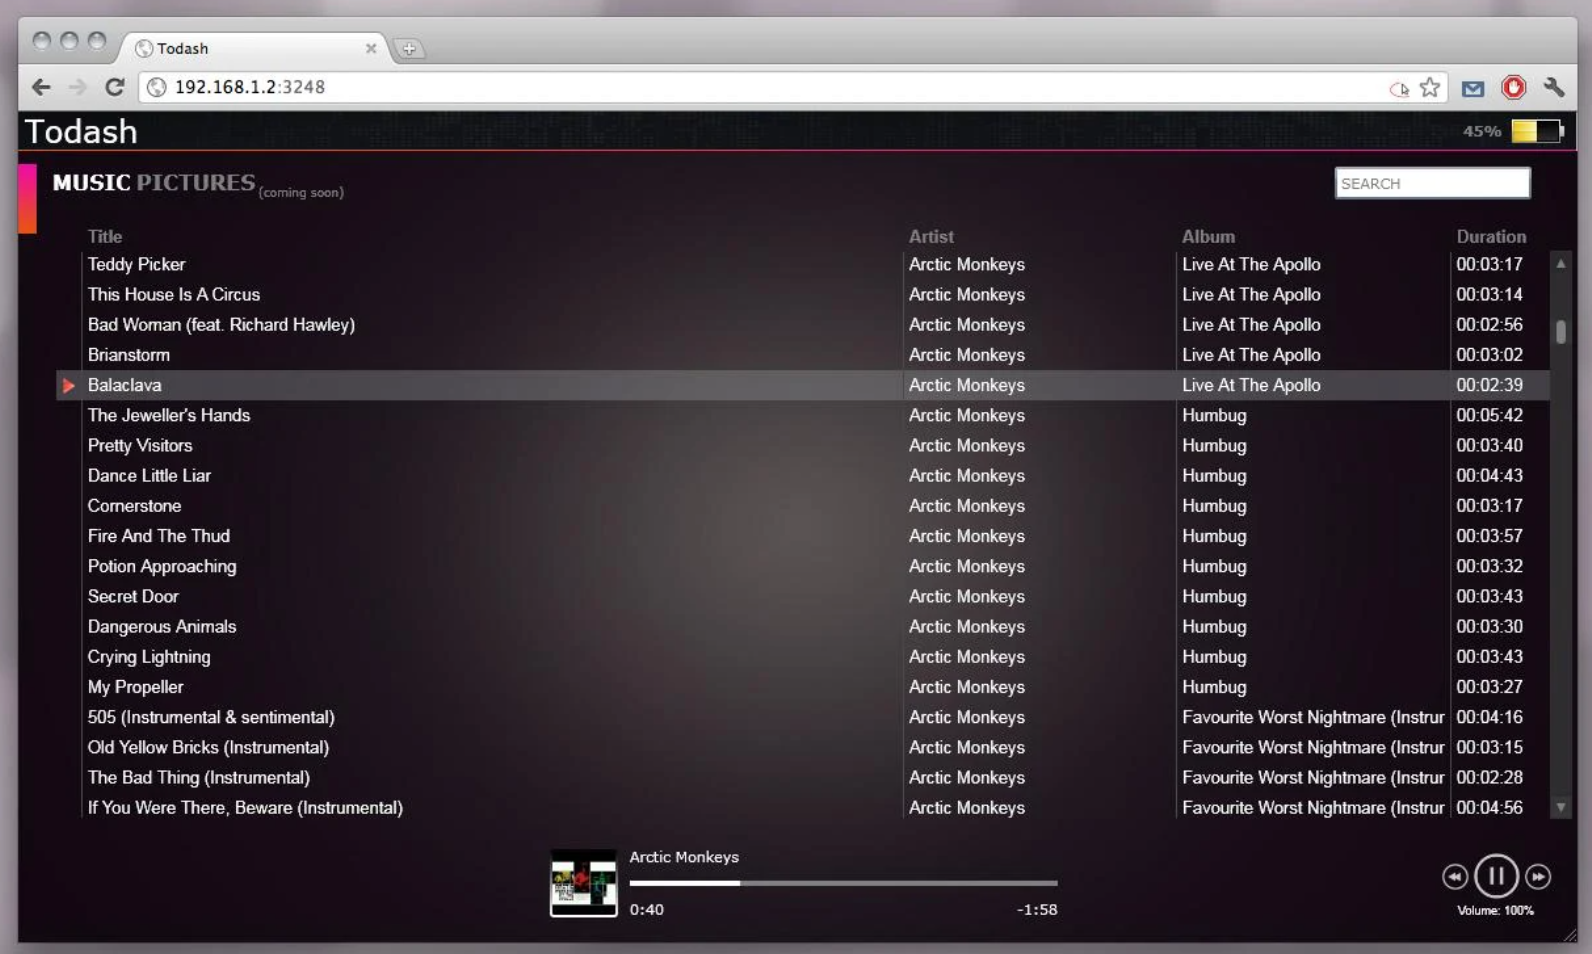Click Humbug album cell of Cornerstone row
This screenshot has width=1592, height=954.
tap(1214, 506)
